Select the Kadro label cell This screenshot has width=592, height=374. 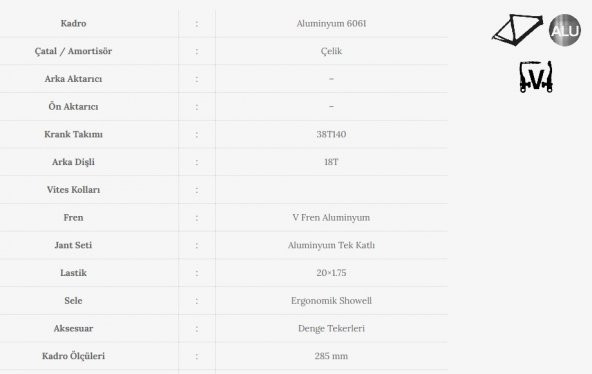point(73,23)
